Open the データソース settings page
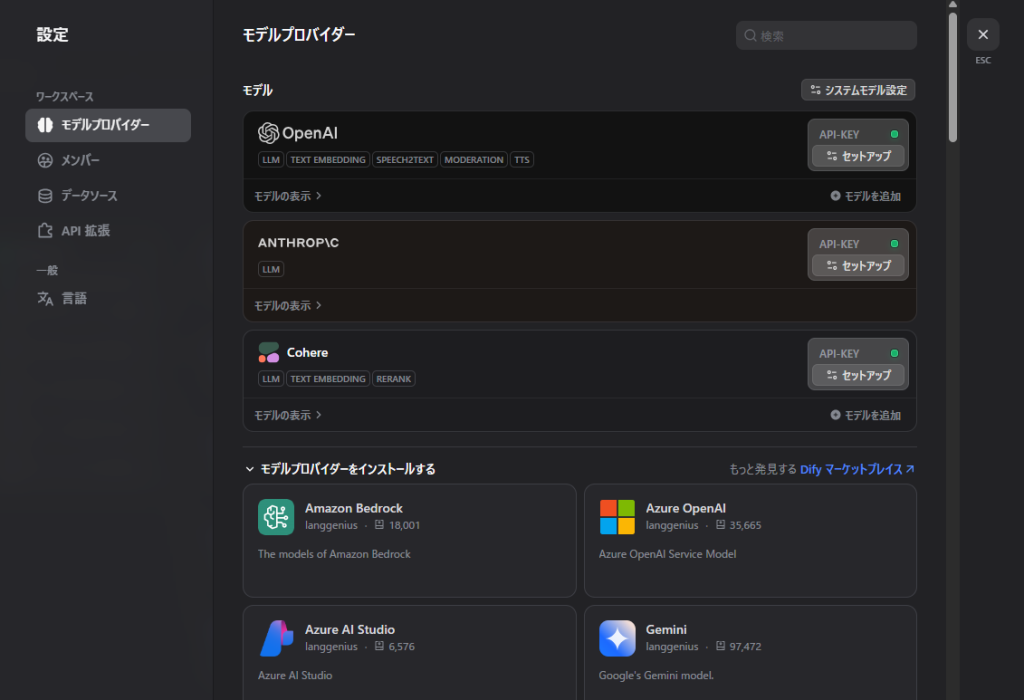Screen dimensions: 1024x700 (108, 195)
